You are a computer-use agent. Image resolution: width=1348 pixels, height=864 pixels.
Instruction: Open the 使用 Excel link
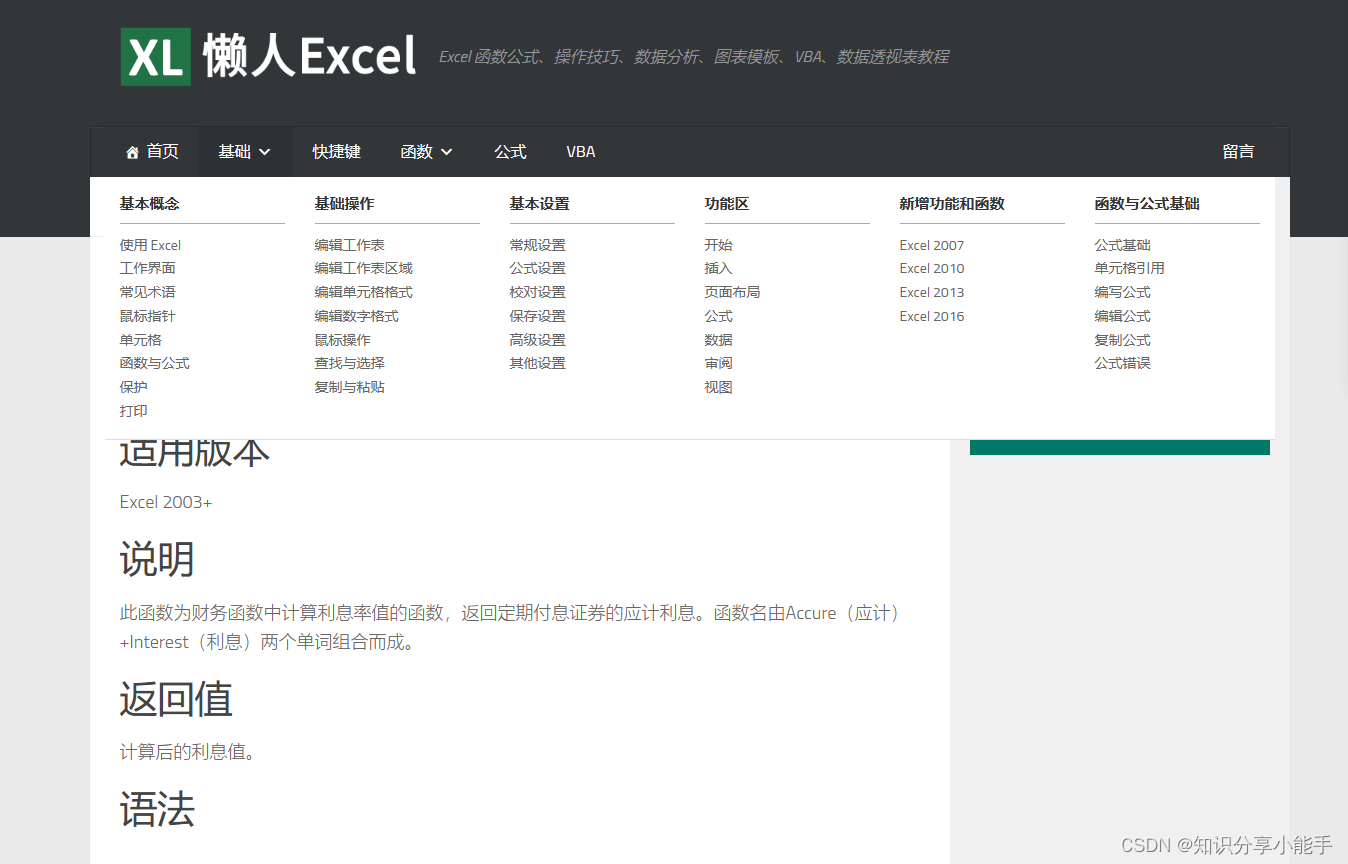coord(151,245)
